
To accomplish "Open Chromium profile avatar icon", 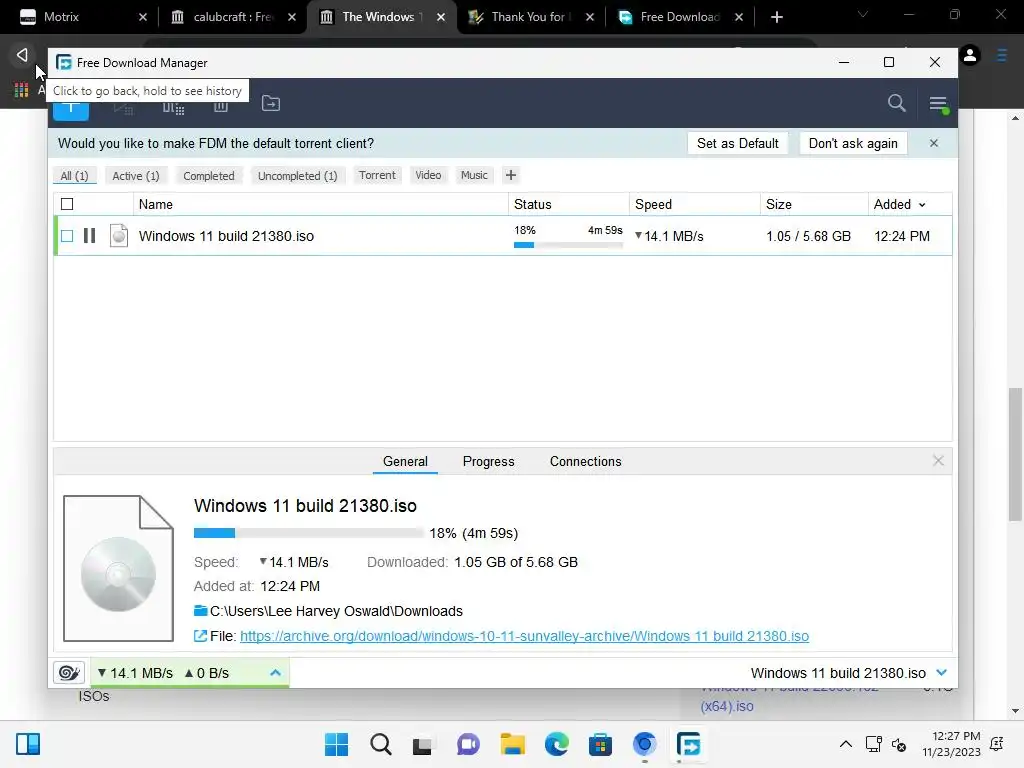I will [970, 56].
